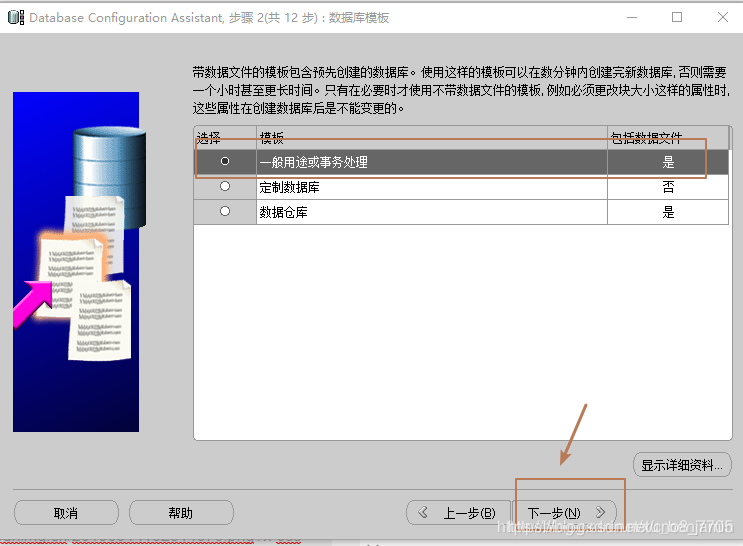This screenshot has height=546, width=743.
Task: Click the 定制数据库 template name
Action: click(x=290, y=187)
